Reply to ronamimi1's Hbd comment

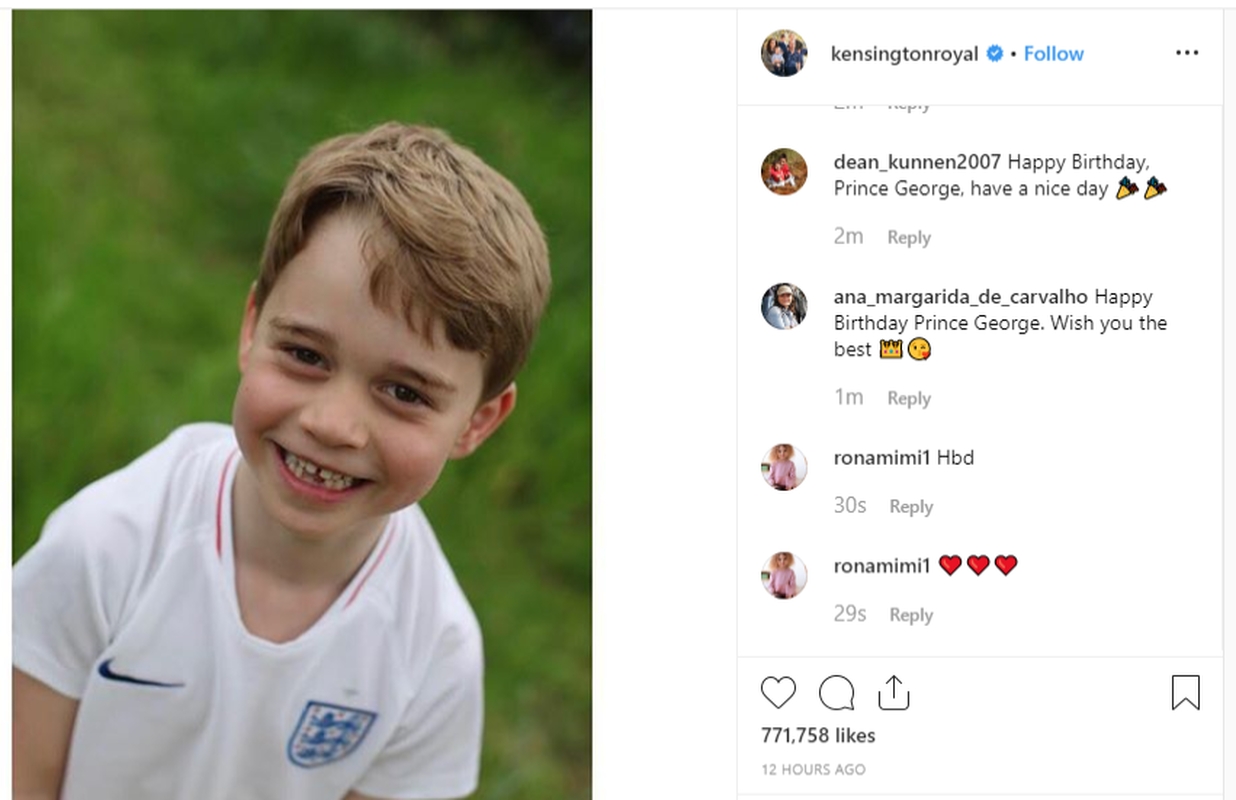[x=911, y=507]
